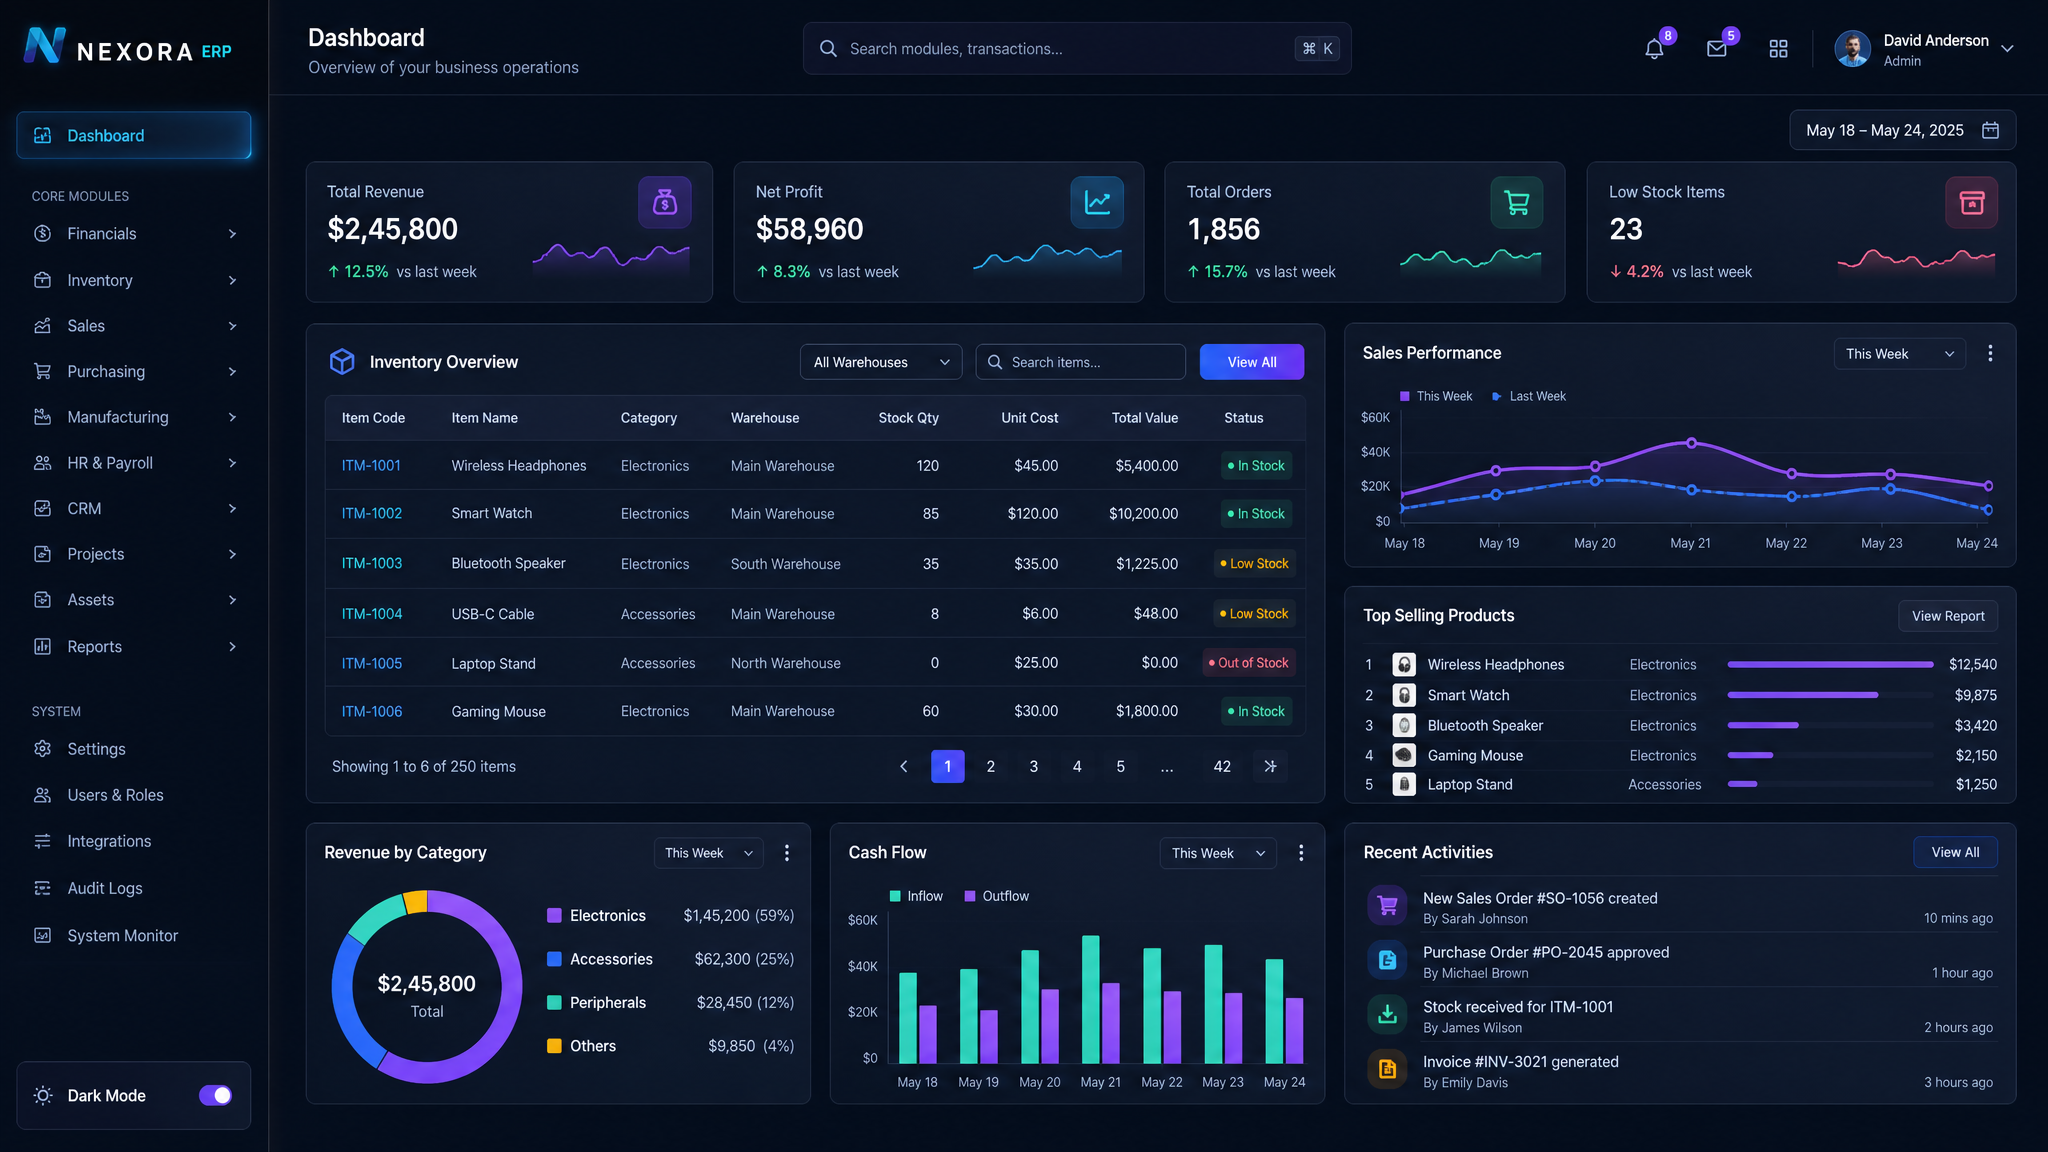This screenshot has width=2048, height=1152.
Task: Click the Total Revenue money bag icon
Action: click(665, 202)
